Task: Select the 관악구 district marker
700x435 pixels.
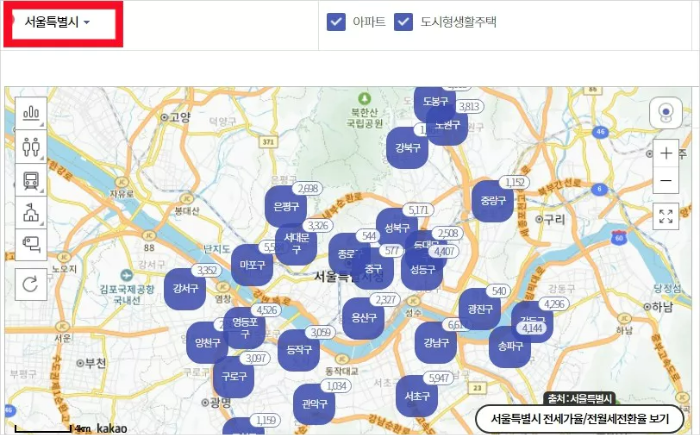Action: [x=314, y=404]
